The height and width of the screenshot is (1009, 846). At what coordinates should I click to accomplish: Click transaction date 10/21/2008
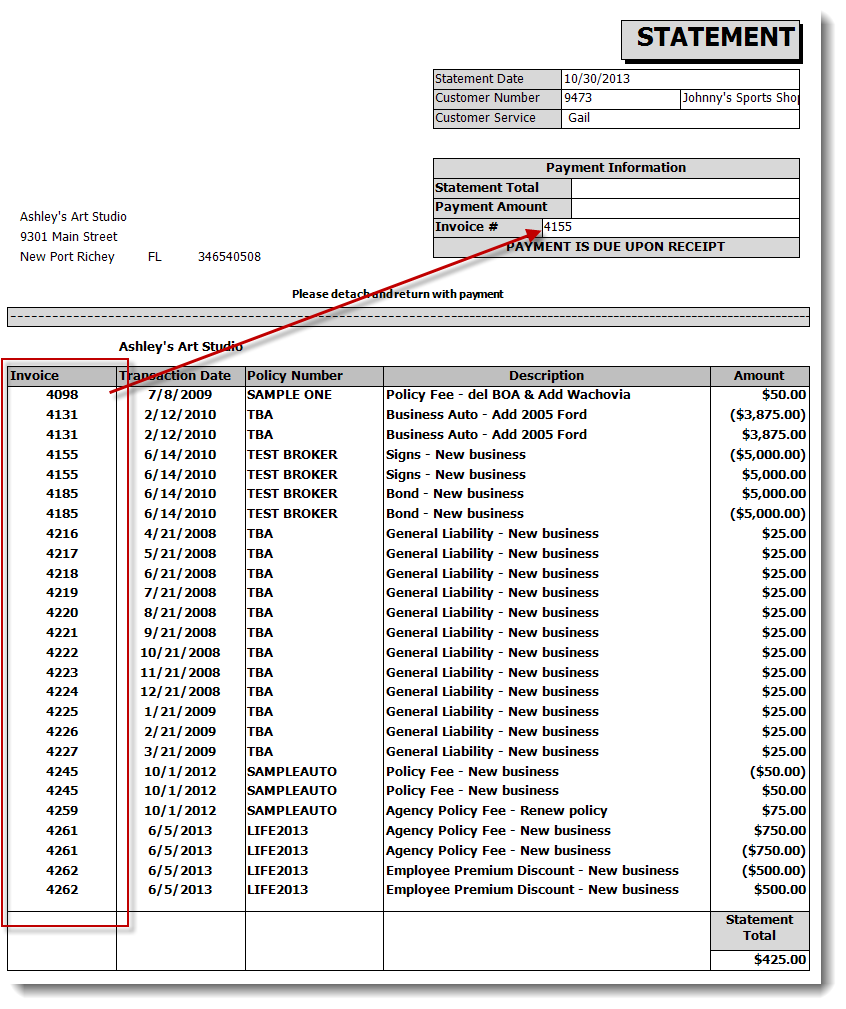[x=179, y=653]
